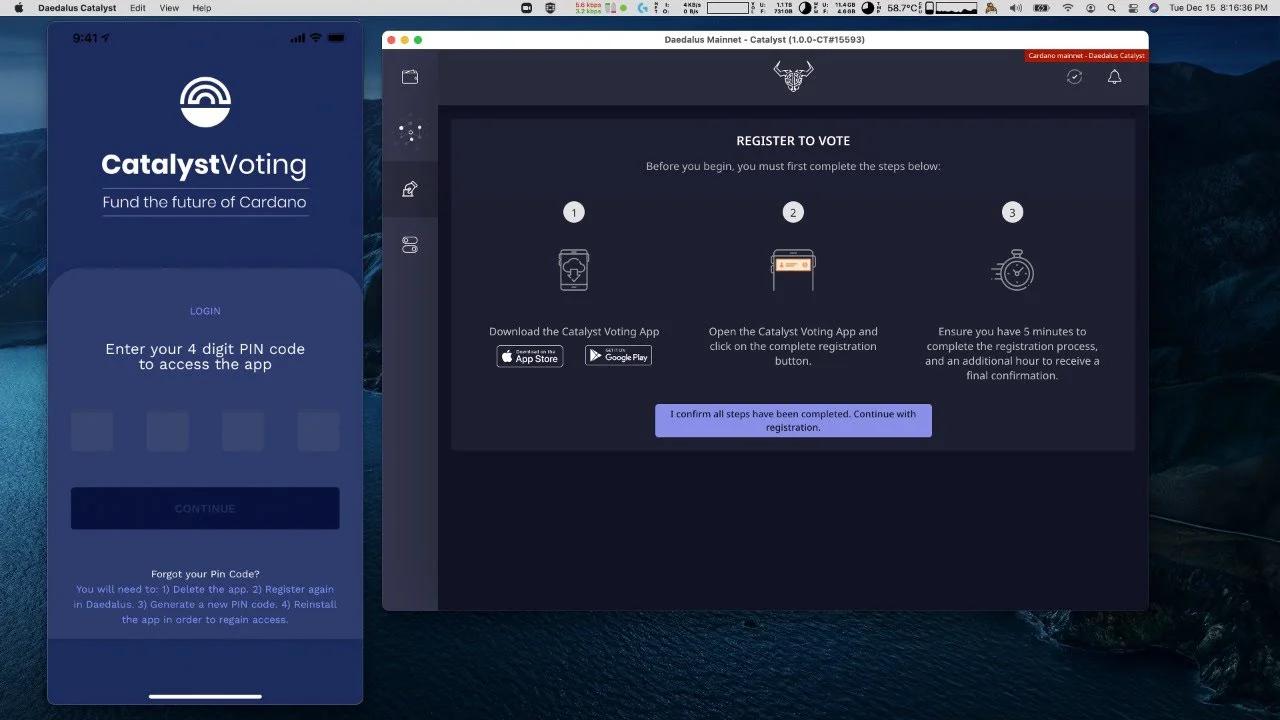Viewport: 1280px width, 720px height.
Task: Open Spotlight search from the menu bar
Action: (x=1111, y=8)
